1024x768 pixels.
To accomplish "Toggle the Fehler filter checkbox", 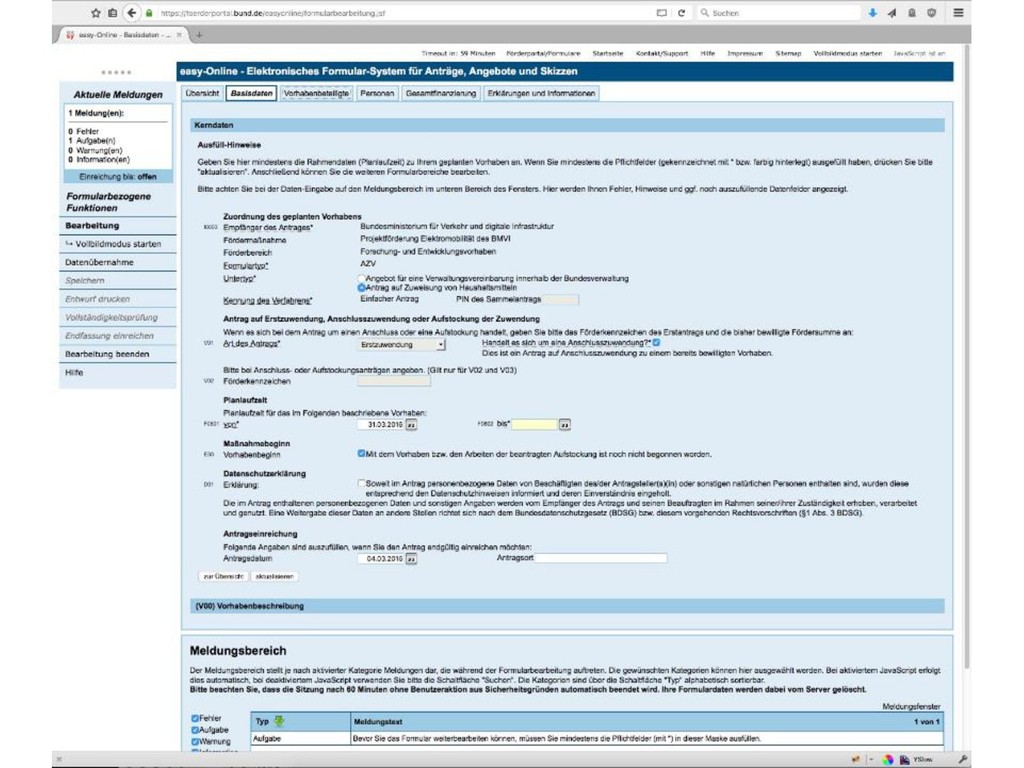I will (x=195, y=718).
